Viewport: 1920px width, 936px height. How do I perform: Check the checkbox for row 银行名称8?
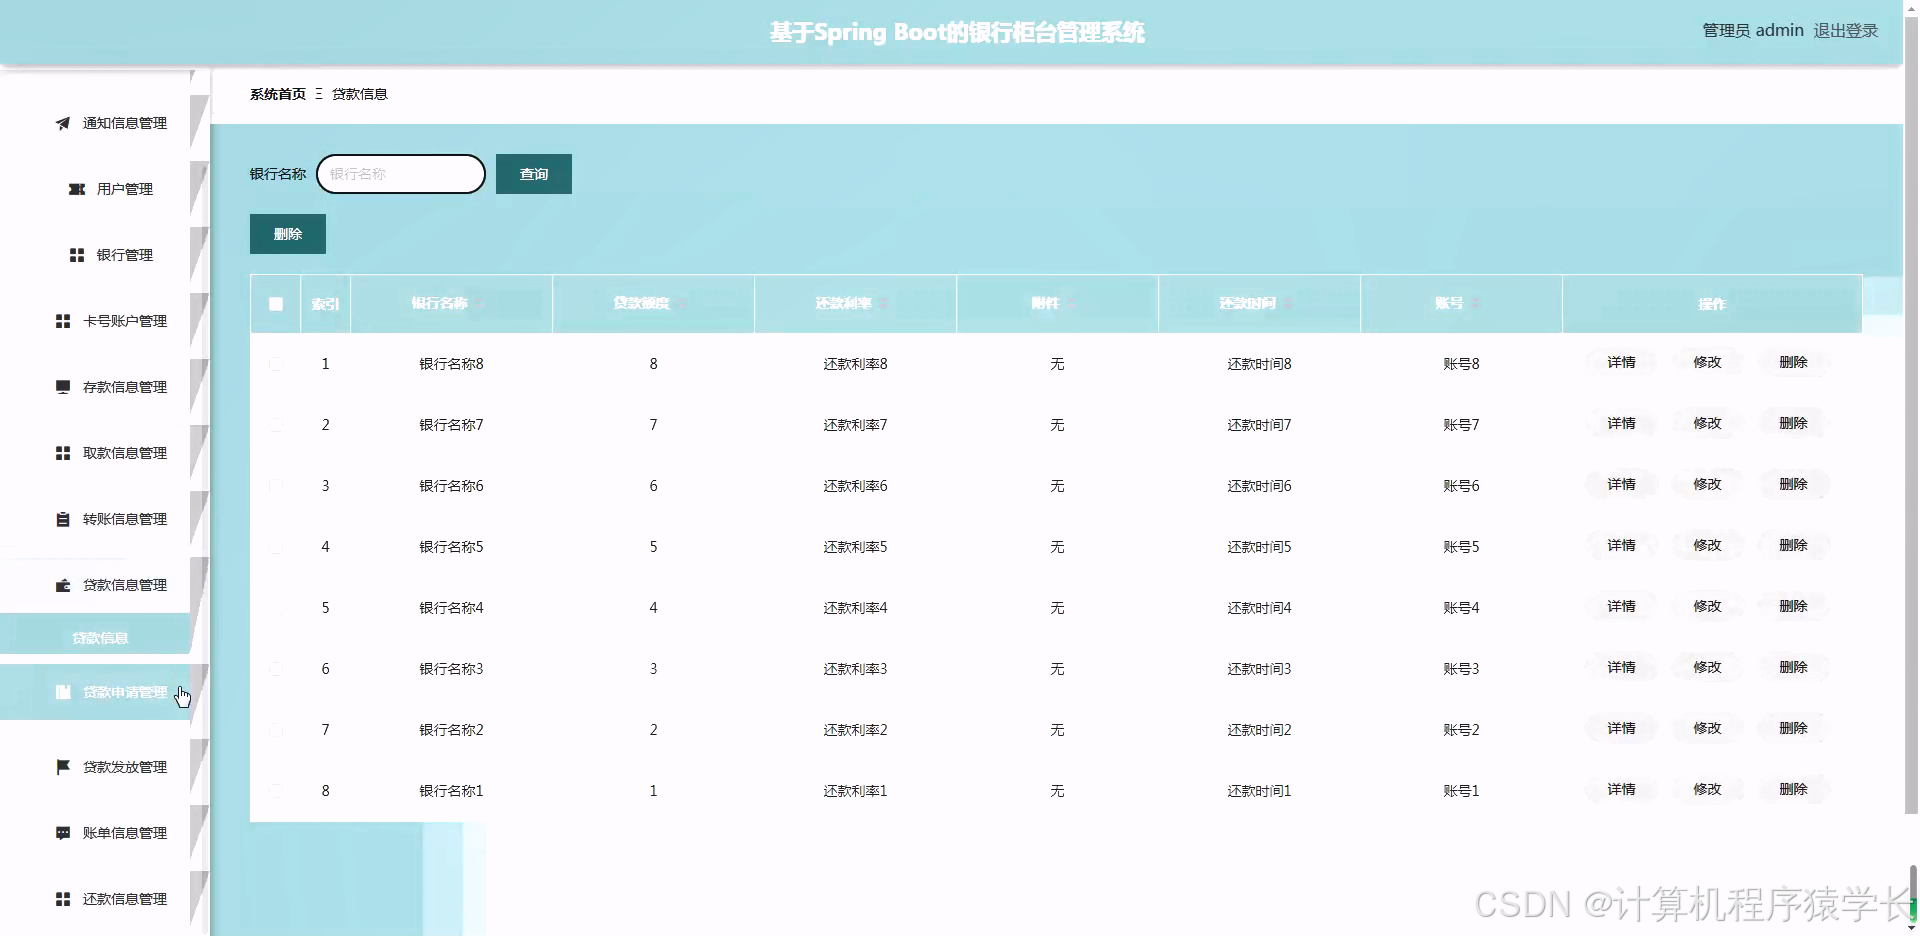point(276,364)
